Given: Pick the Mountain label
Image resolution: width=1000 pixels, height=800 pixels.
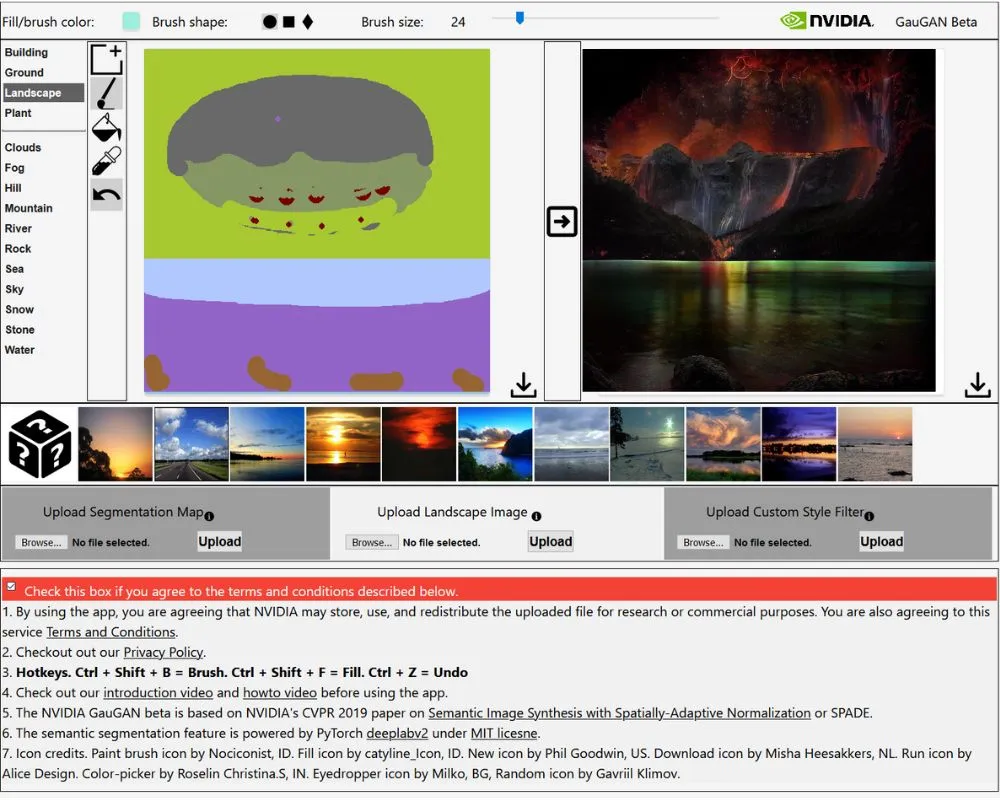Looking at the screenshot, I should 29,208.
